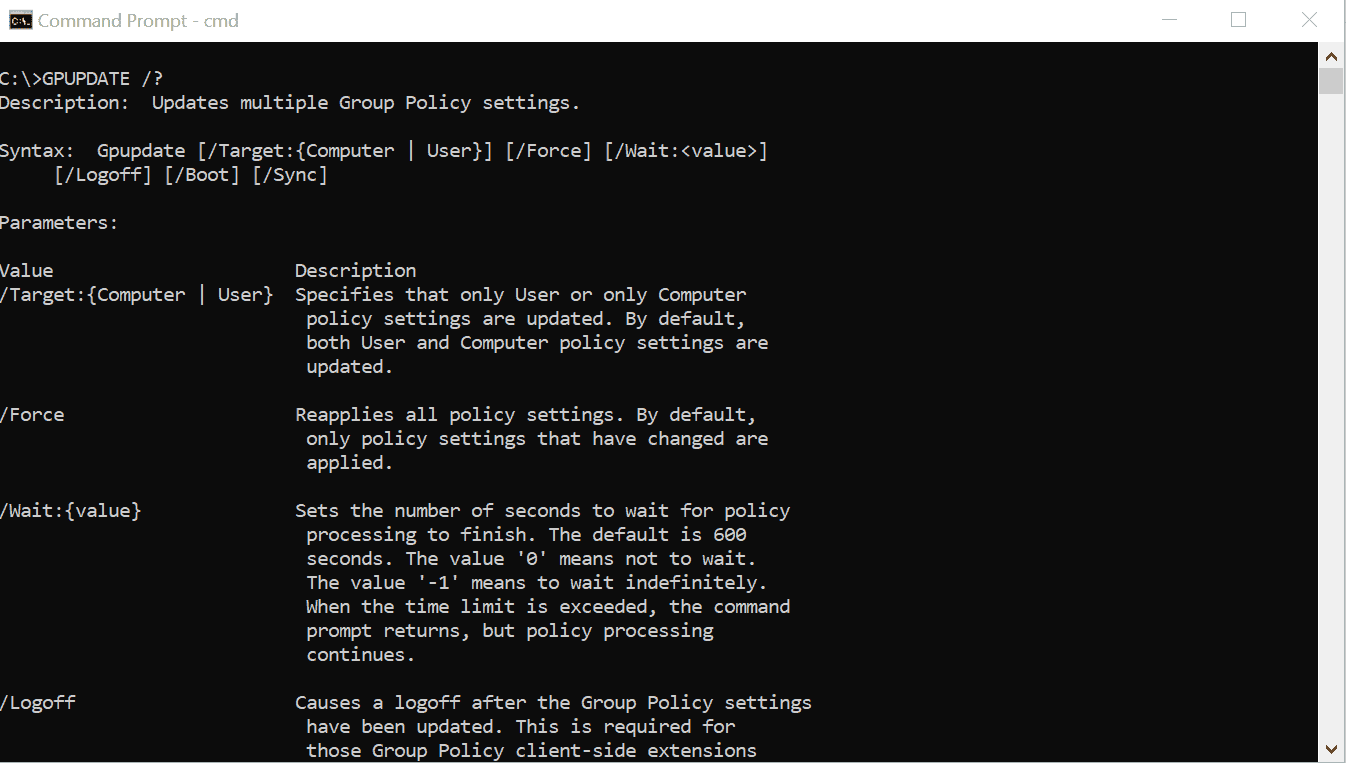The width and height of the screenshot is (1346, 763).
Task: Click the '/Force' parameter name
Action: pos(32,415)
